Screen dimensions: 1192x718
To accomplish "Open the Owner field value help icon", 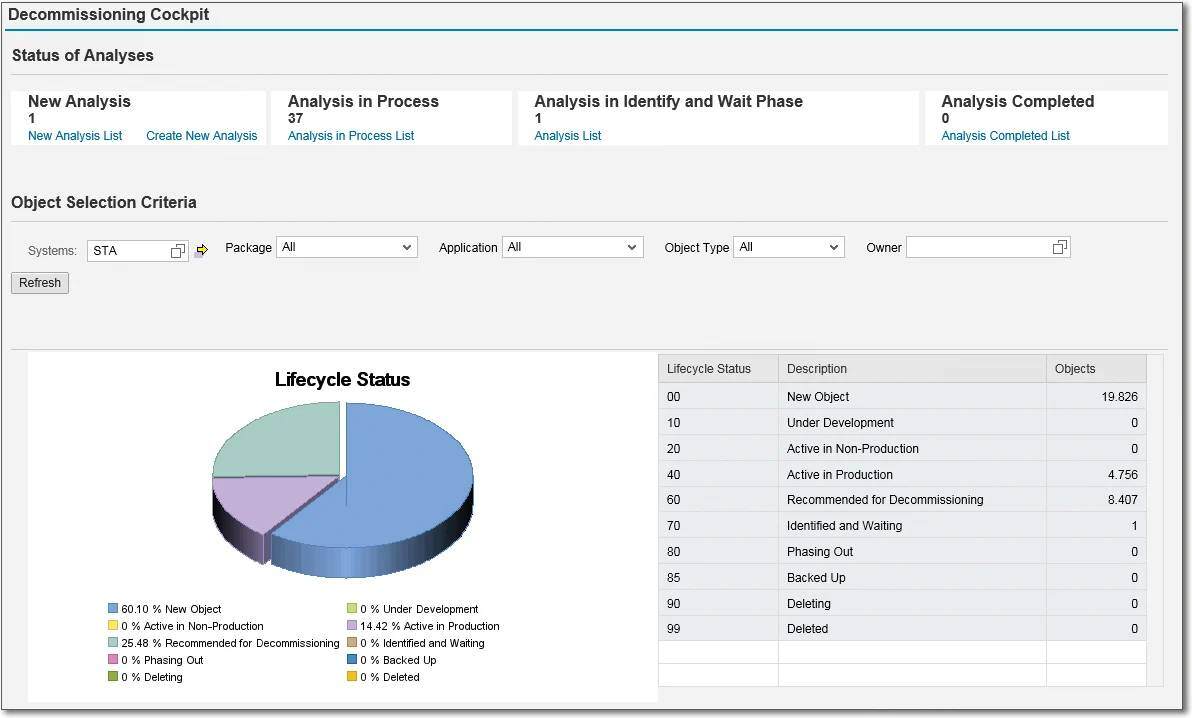I will (x=1059, y=246).
